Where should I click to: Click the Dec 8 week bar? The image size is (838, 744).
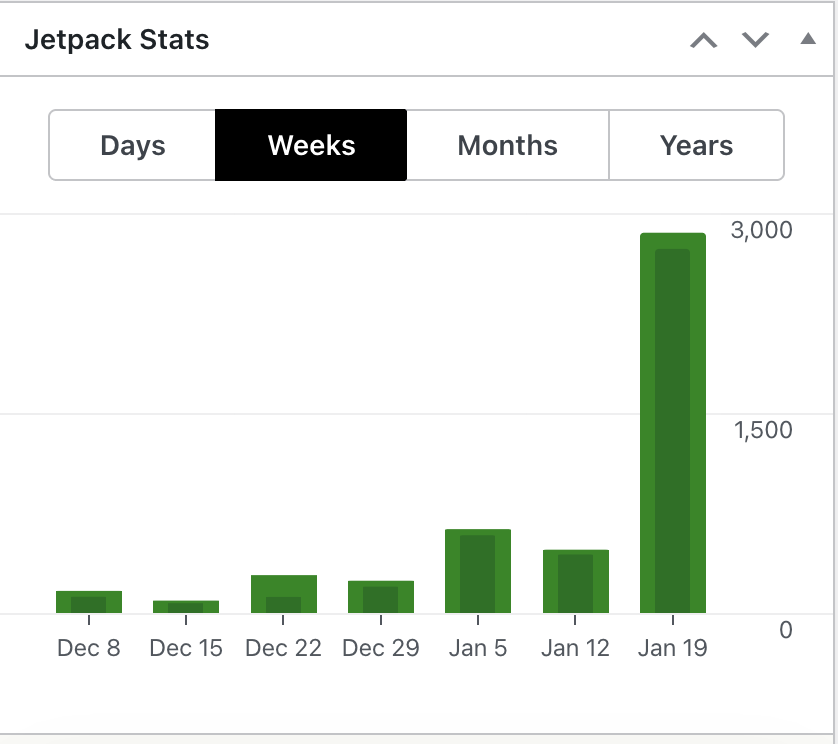[x=89, y=602]
